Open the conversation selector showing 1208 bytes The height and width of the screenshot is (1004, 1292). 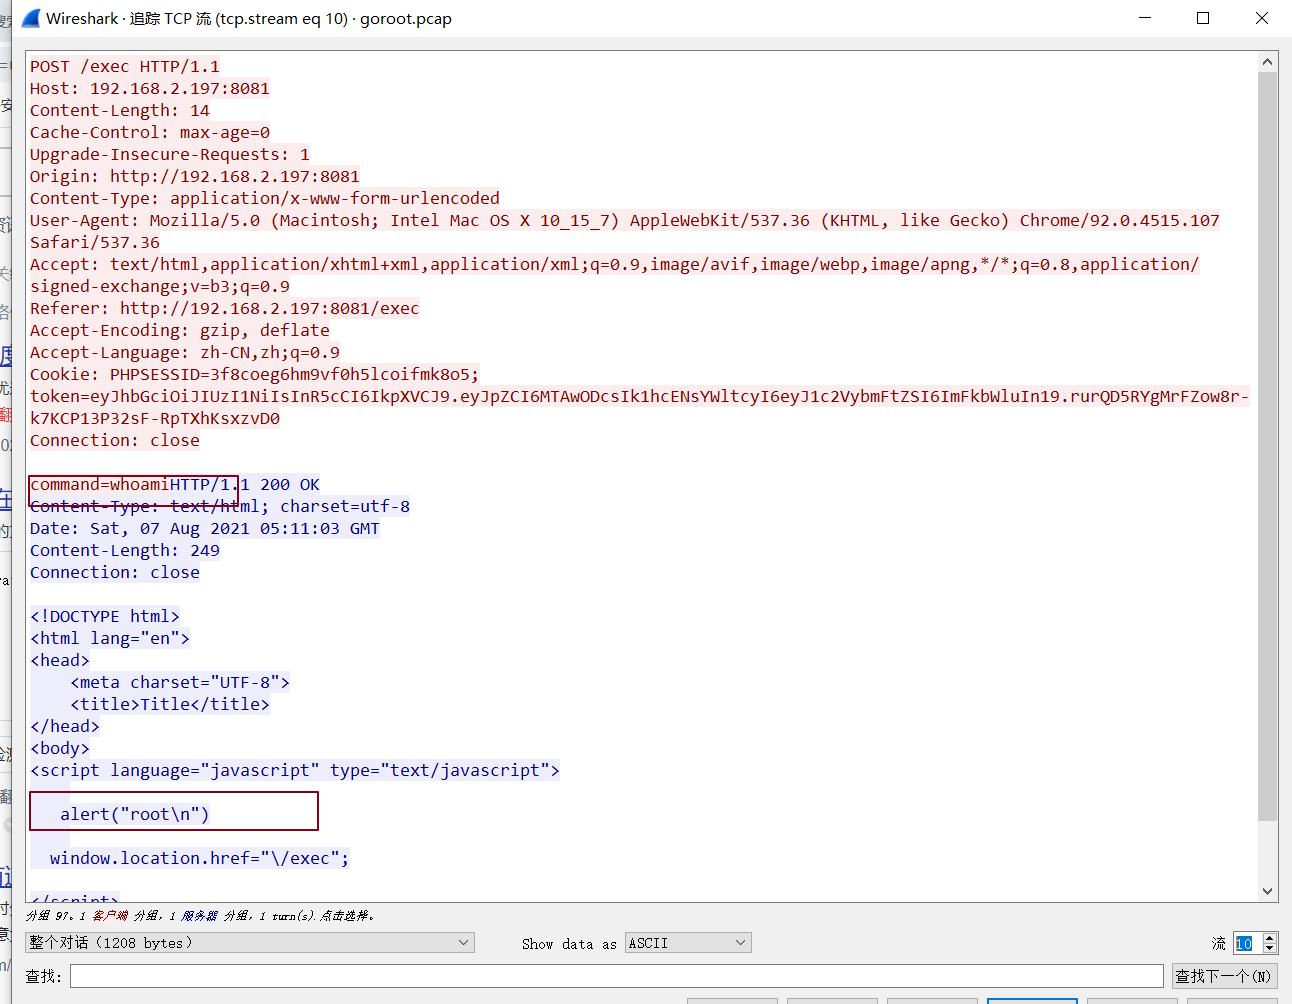click(250, 943)
